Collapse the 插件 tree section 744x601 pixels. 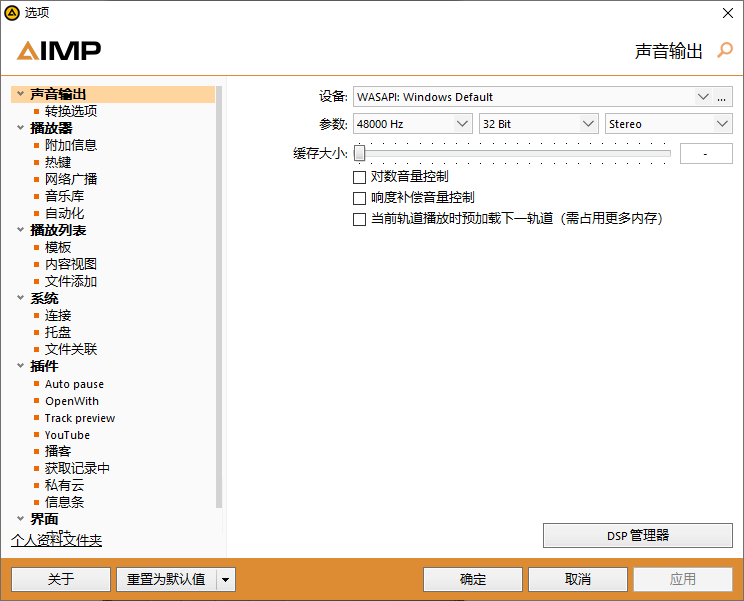pyautogui.click(x=20, y=366)
